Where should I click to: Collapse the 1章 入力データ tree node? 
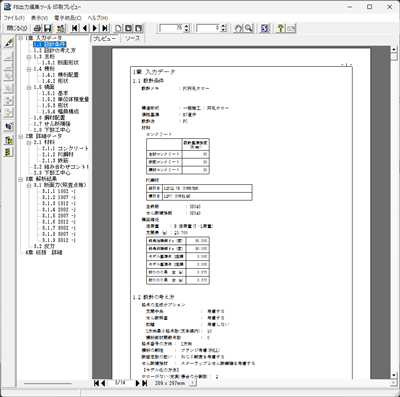21,38
